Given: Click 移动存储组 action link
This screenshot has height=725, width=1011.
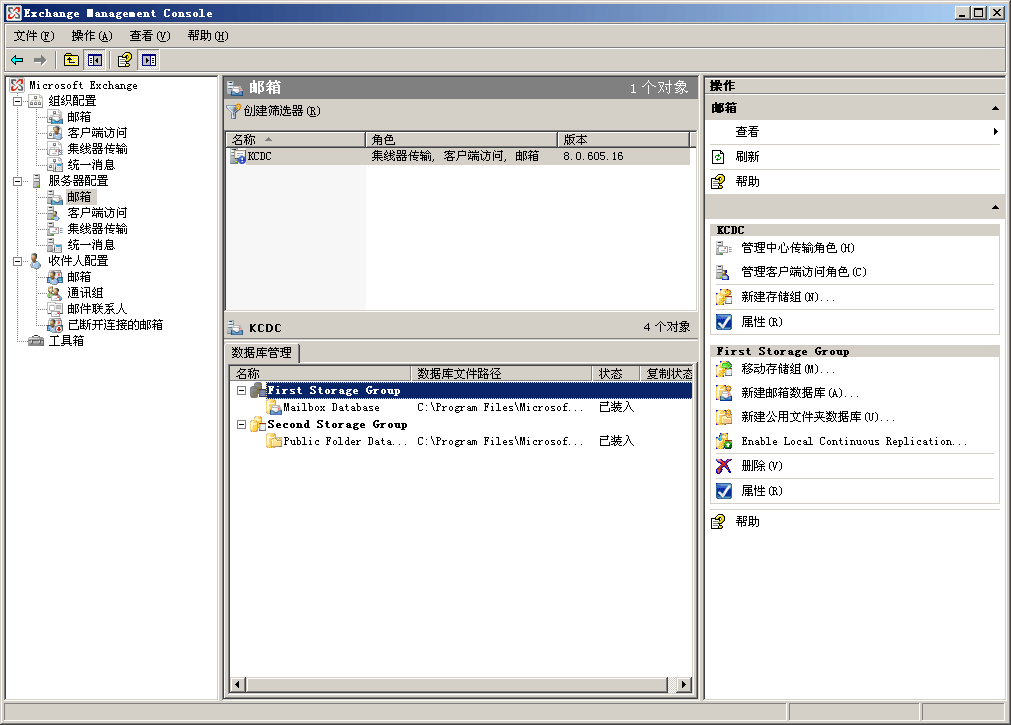Looking at the screenshot, I should tap(787, 369).
